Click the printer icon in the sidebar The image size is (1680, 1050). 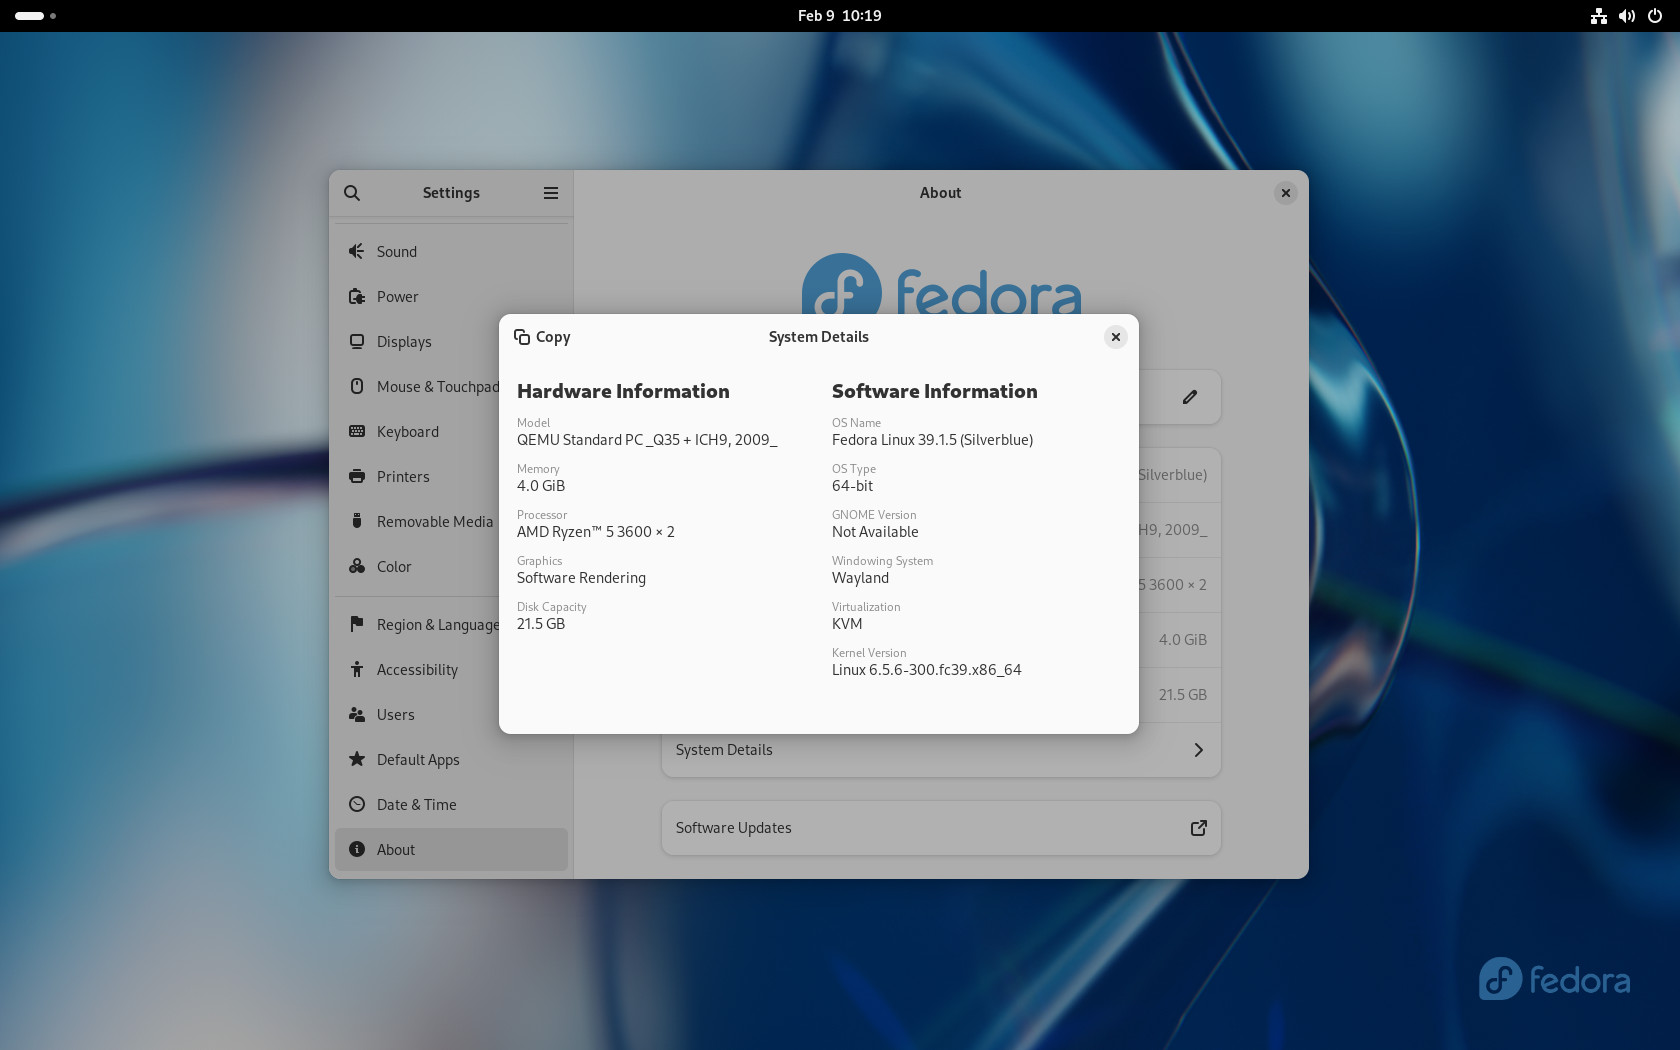pos(357,477)
